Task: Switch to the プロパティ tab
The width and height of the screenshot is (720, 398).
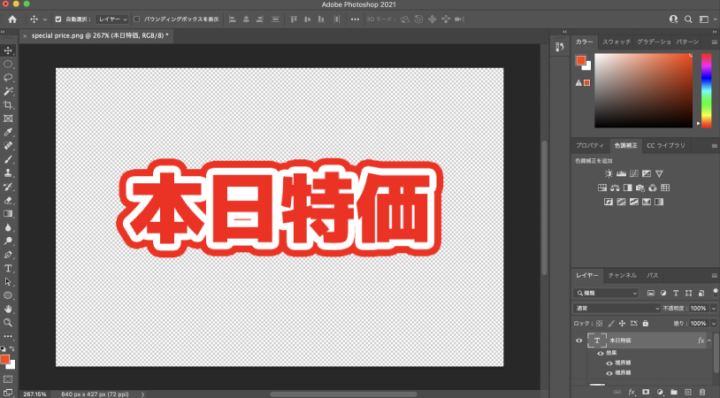Action: pyautogui.click(x=590, y=146)
